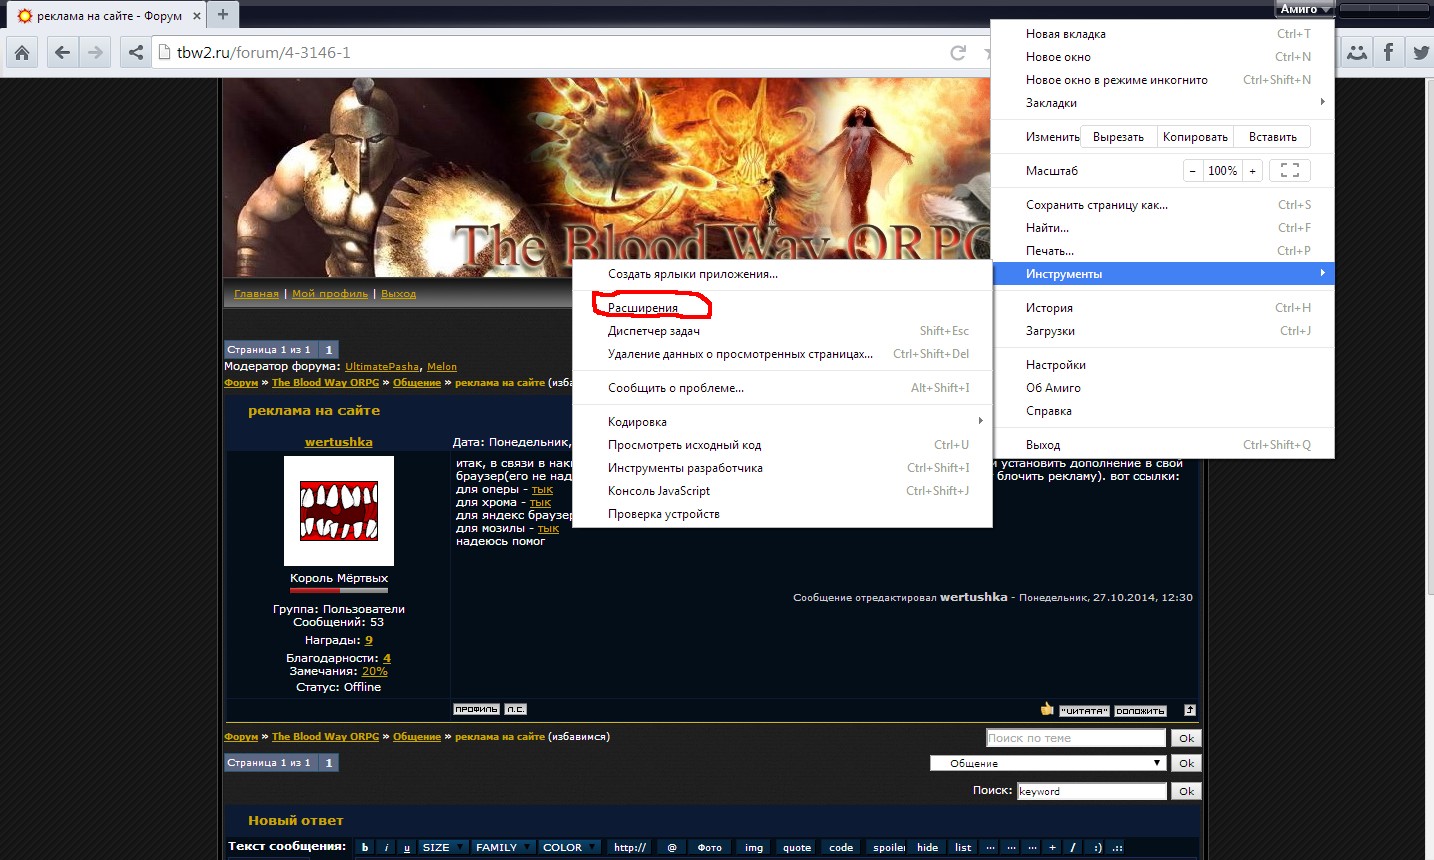Open the wertushka username link

coord(339,442)
